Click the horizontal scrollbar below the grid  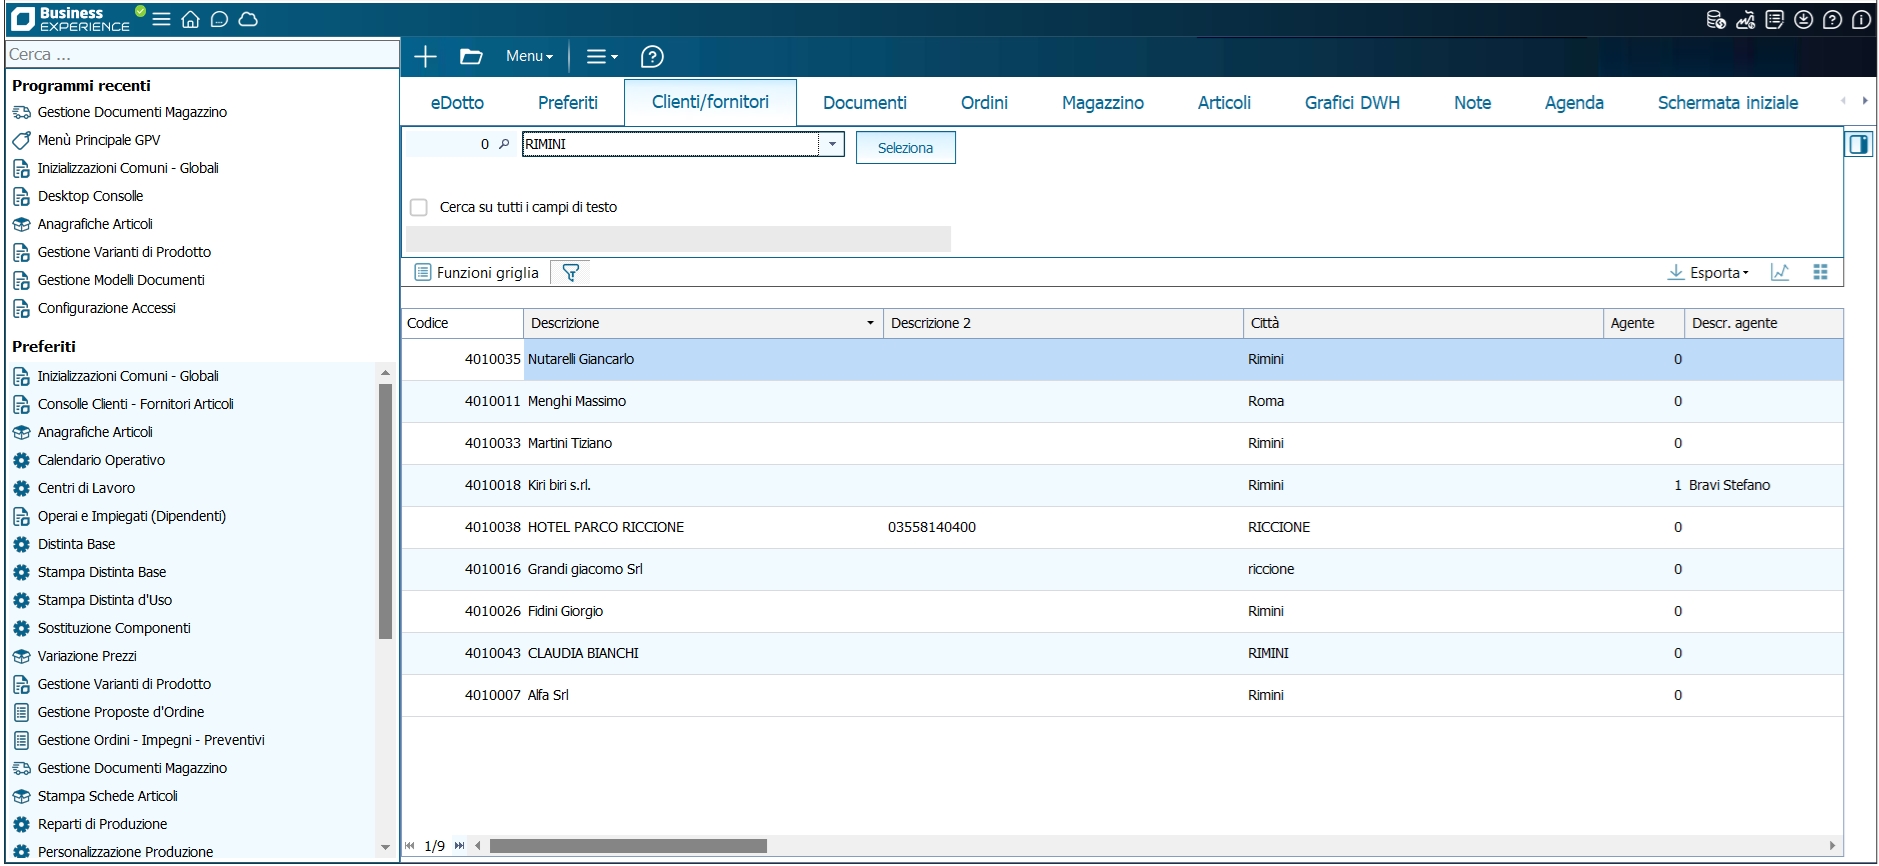(x=628, y=846)
